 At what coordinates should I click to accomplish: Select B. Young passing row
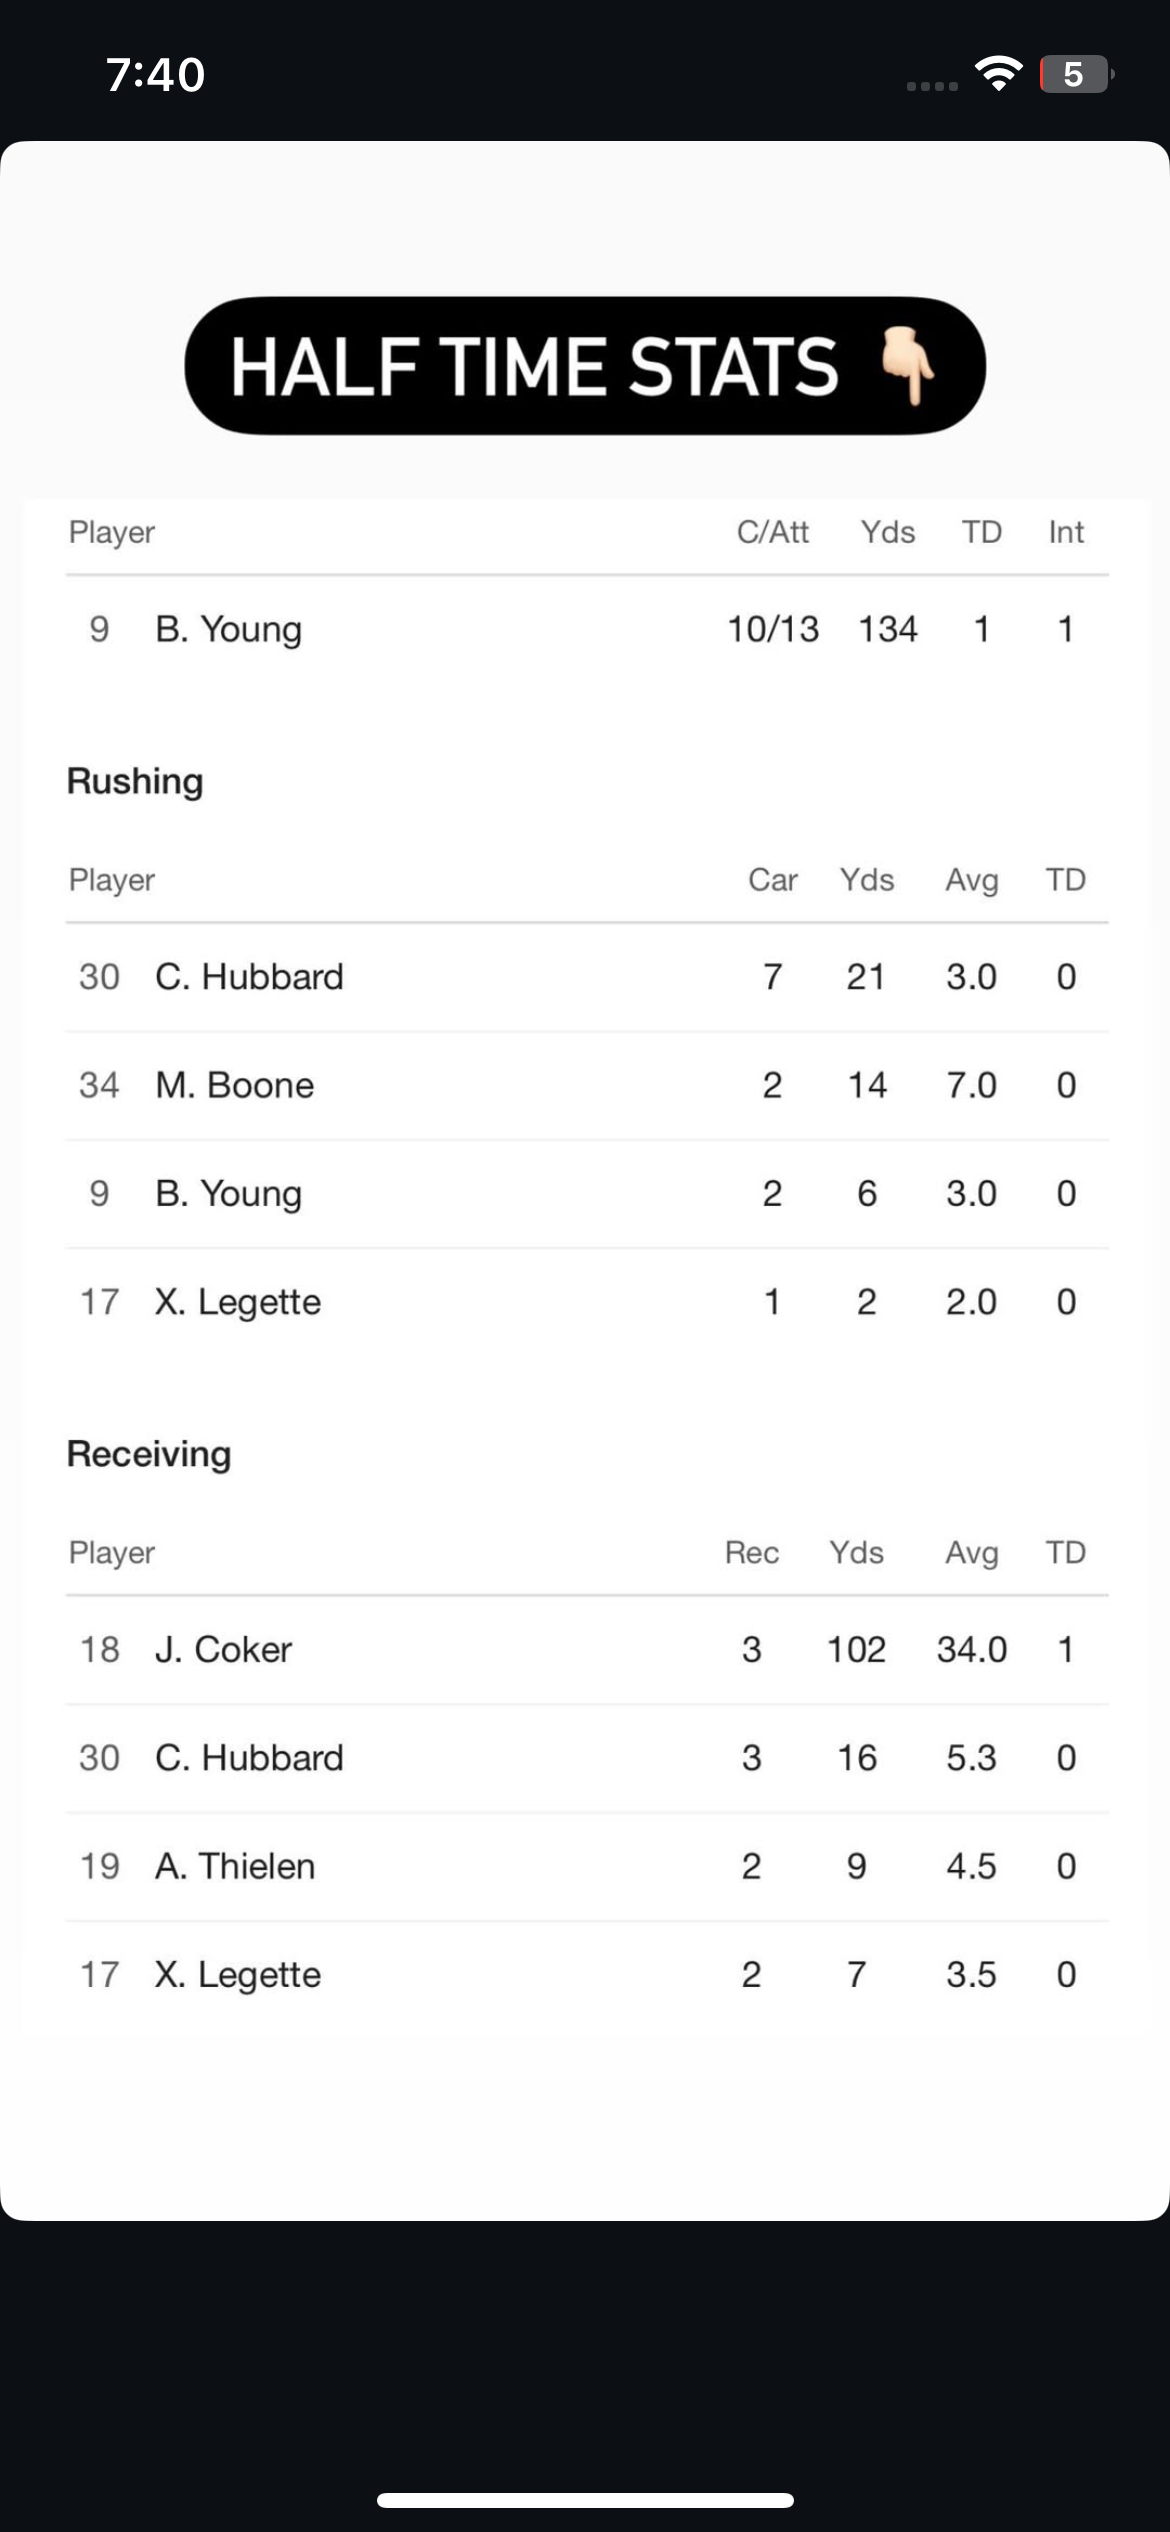tap(587, 629)
